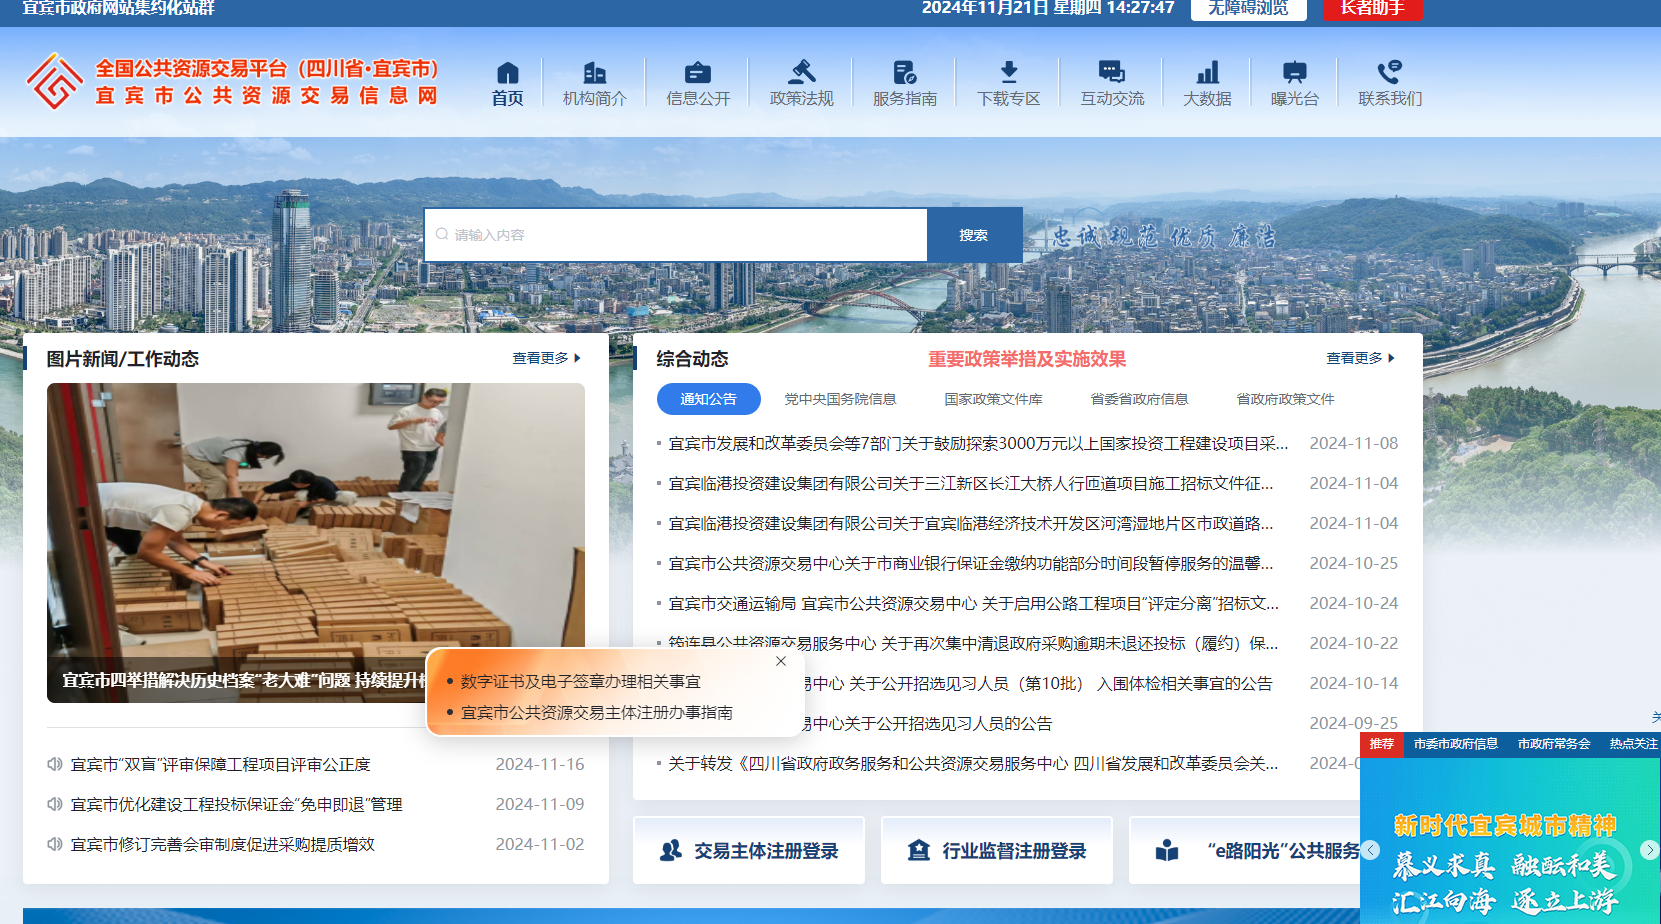The width and height of the screenshot is (1661, 924).
Task: Open the 联系我们 phone icon
Action: click(x=1389, y=82)
